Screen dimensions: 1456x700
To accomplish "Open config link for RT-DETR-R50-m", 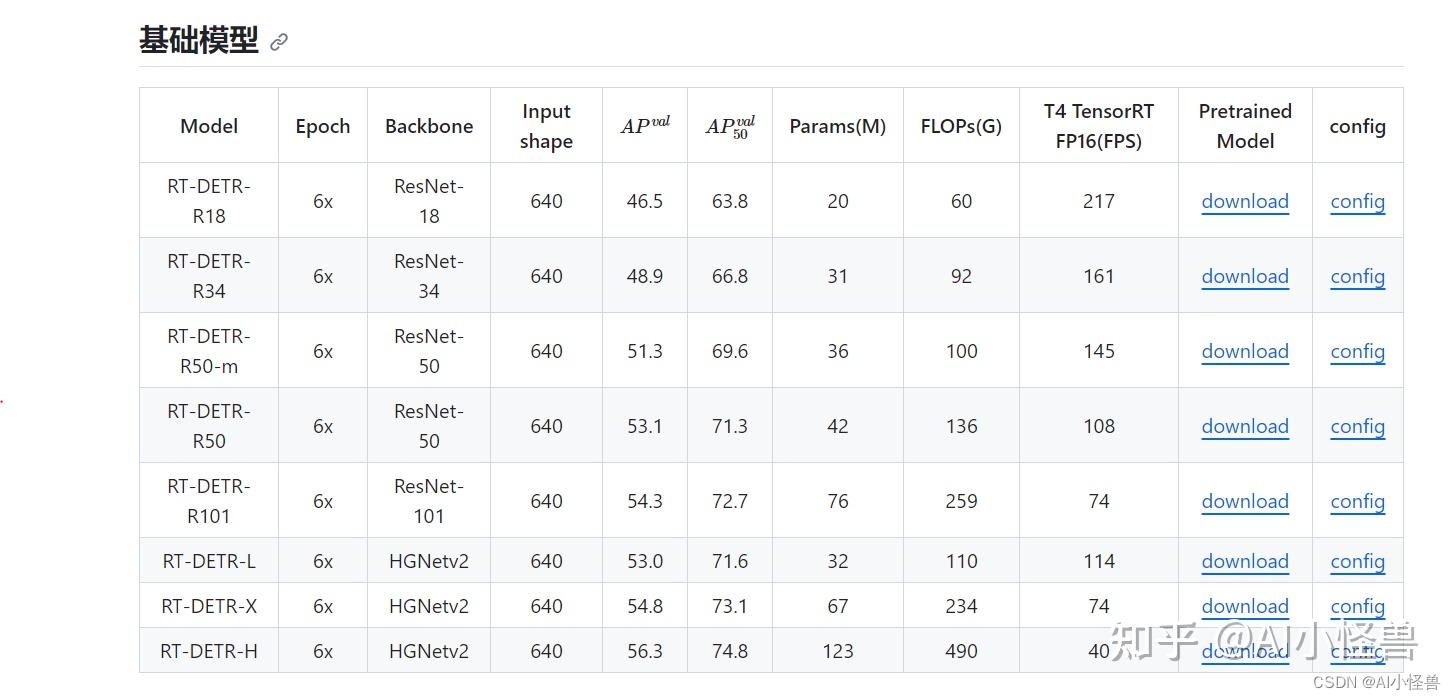I will [1357, 351].
